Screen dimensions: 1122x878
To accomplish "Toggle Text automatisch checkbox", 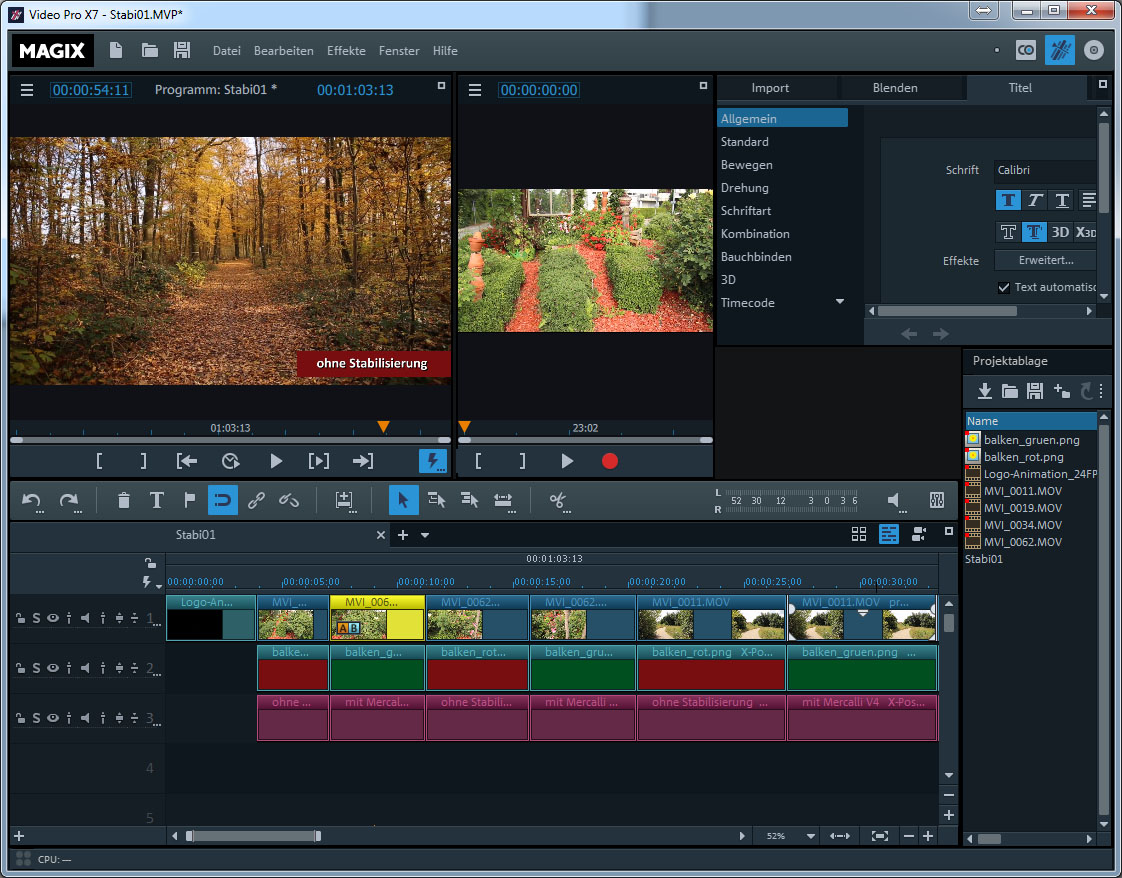I will point(1003,287).
